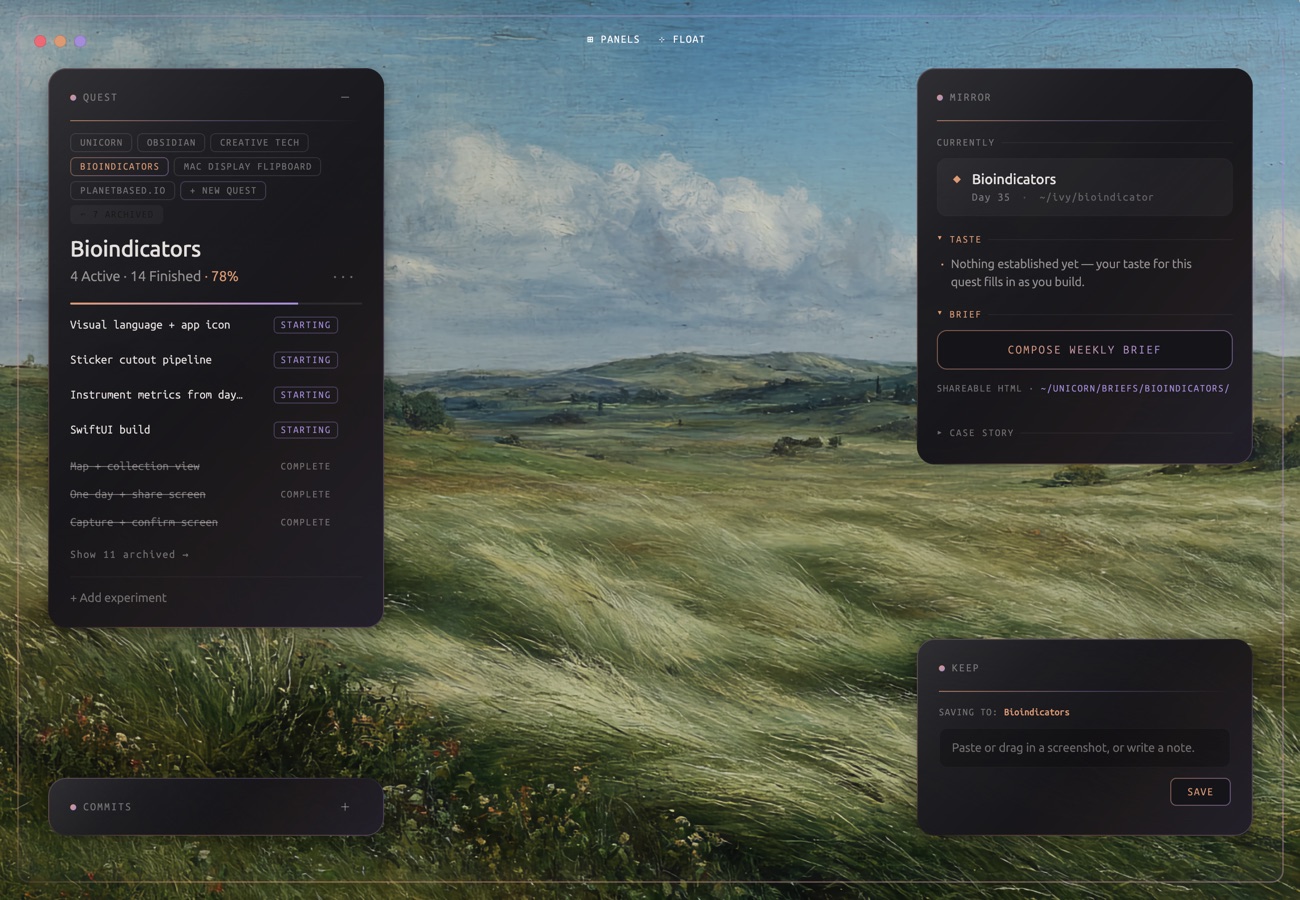This screenshot has height=900, width=1300.
Task: Click the Saving To Bioindicators label
Action: [1004, 712]
